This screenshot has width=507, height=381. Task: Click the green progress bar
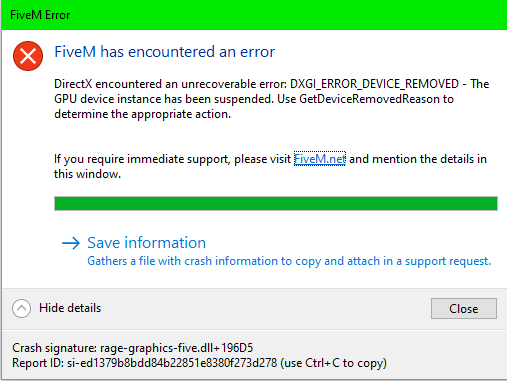tap(276, 203)
